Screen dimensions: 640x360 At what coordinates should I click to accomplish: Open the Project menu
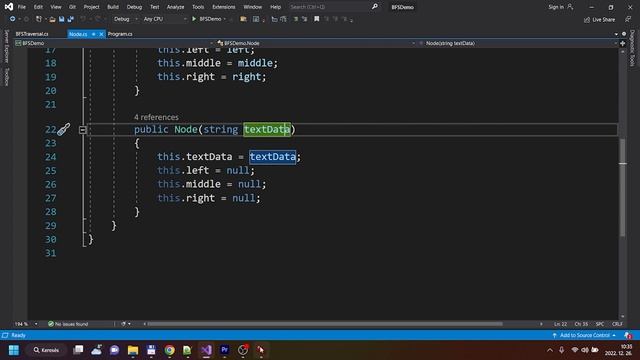(x=91, y=7)
